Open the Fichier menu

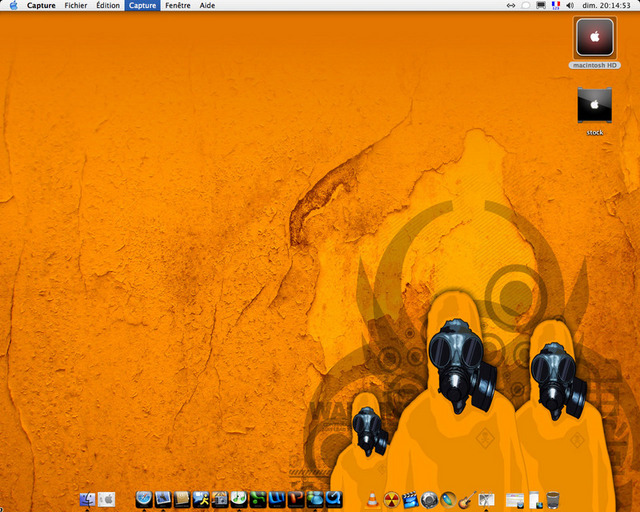pos(76,5)
